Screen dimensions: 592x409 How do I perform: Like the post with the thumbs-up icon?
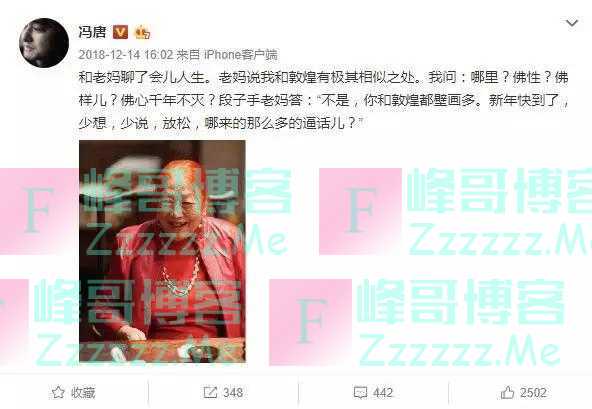507,392
